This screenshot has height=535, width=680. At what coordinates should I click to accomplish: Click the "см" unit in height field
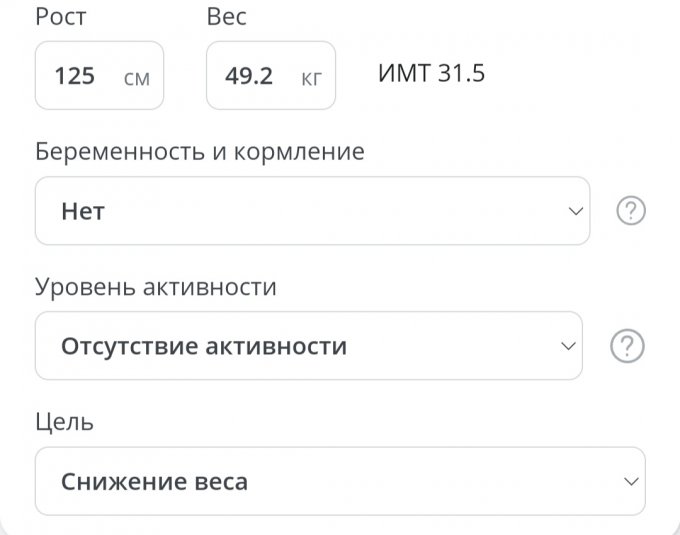click(137, 77)
